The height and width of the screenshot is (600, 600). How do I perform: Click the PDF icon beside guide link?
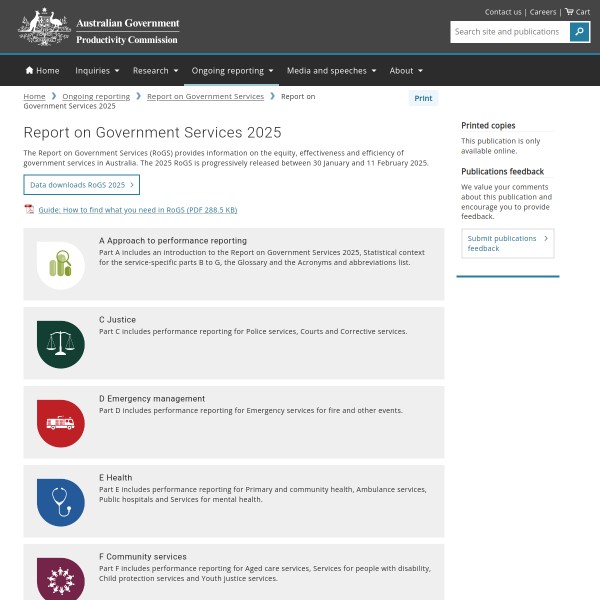(x=29, y=210)
